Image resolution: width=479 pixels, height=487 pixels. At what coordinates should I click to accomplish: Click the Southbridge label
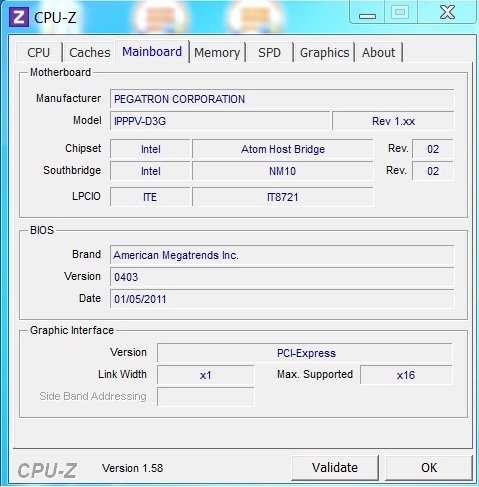coord(72,170)
